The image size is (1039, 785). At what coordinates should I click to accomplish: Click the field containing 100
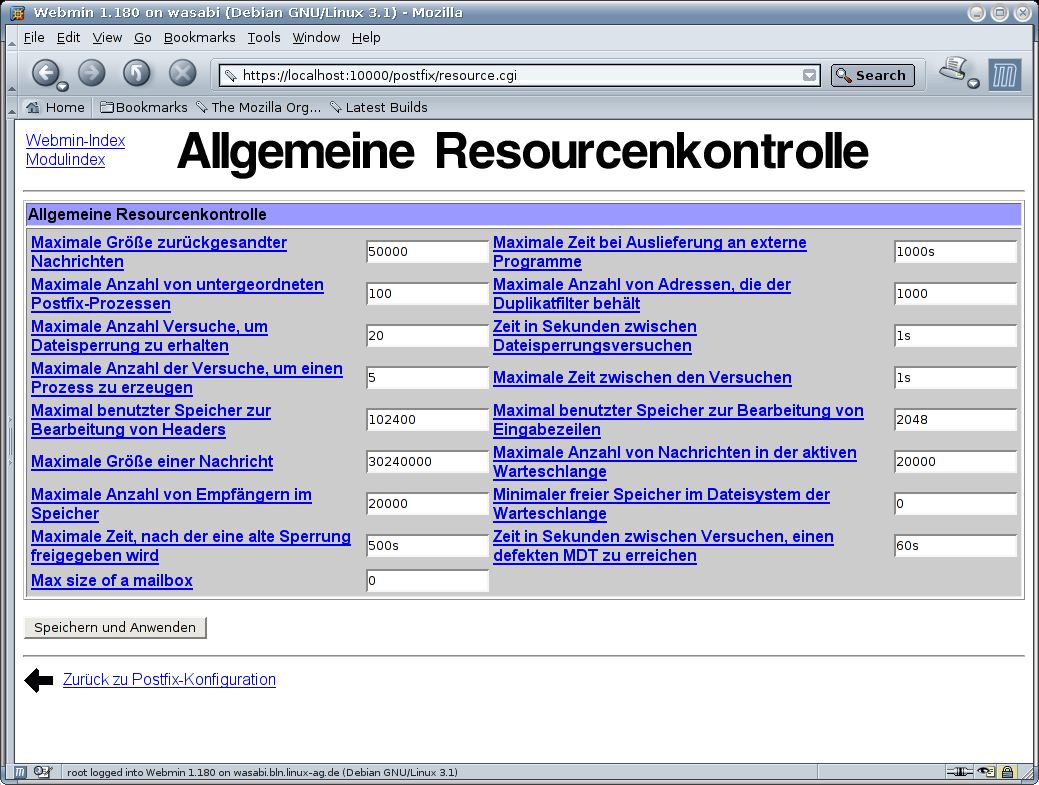[x=427, y=293]
